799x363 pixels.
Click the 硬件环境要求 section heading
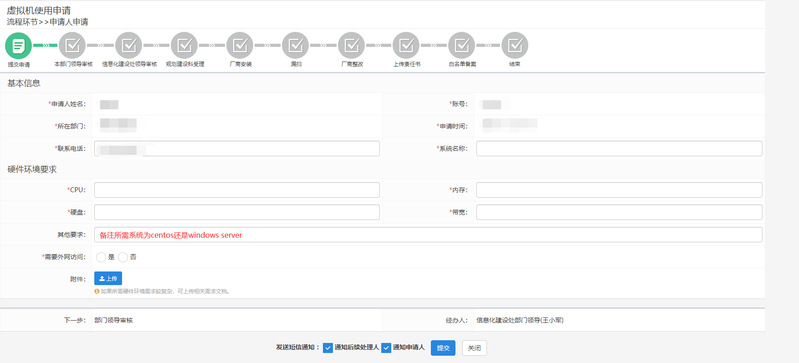(x=32, y=169)
